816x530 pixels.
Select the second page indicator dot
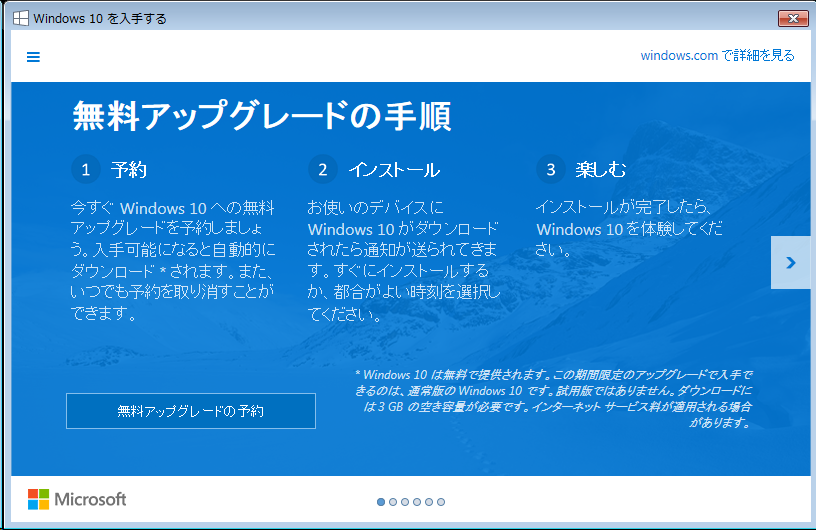393,502
